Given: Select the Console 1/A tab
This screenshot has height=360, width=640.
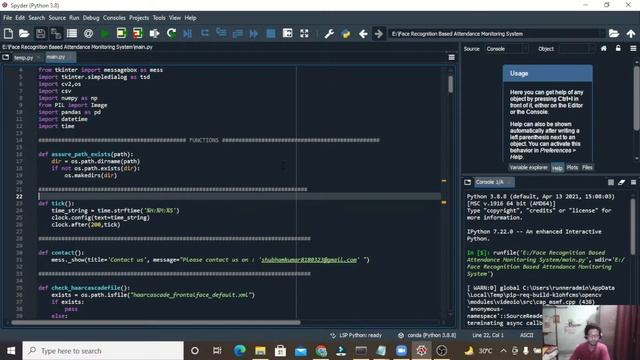Looking at the screenshot, I should point(493,182).
